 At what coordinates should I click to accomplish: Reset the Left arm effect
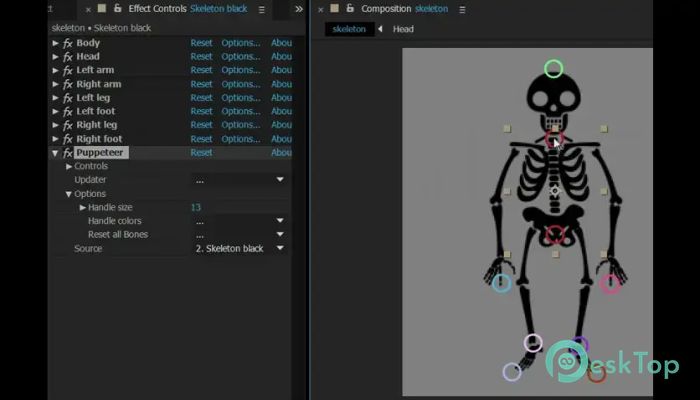point(201,70)
